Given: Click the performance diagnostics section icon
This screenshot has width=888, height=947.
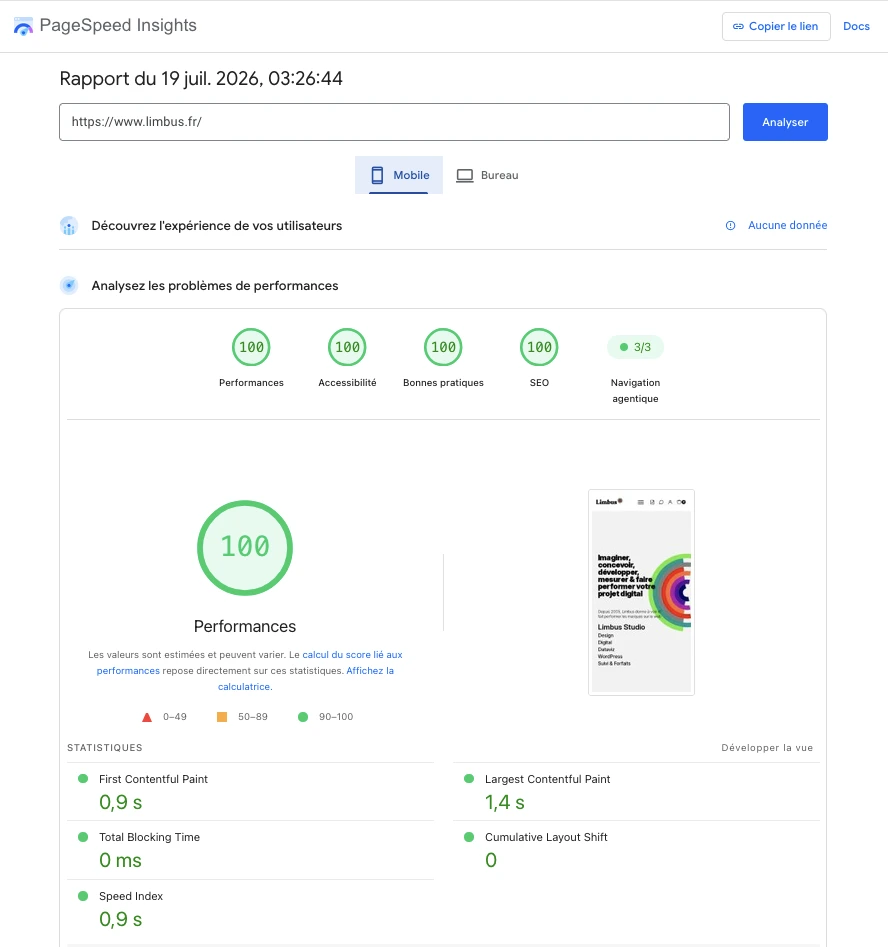Looking at the screenshot, I should [69, 286].
